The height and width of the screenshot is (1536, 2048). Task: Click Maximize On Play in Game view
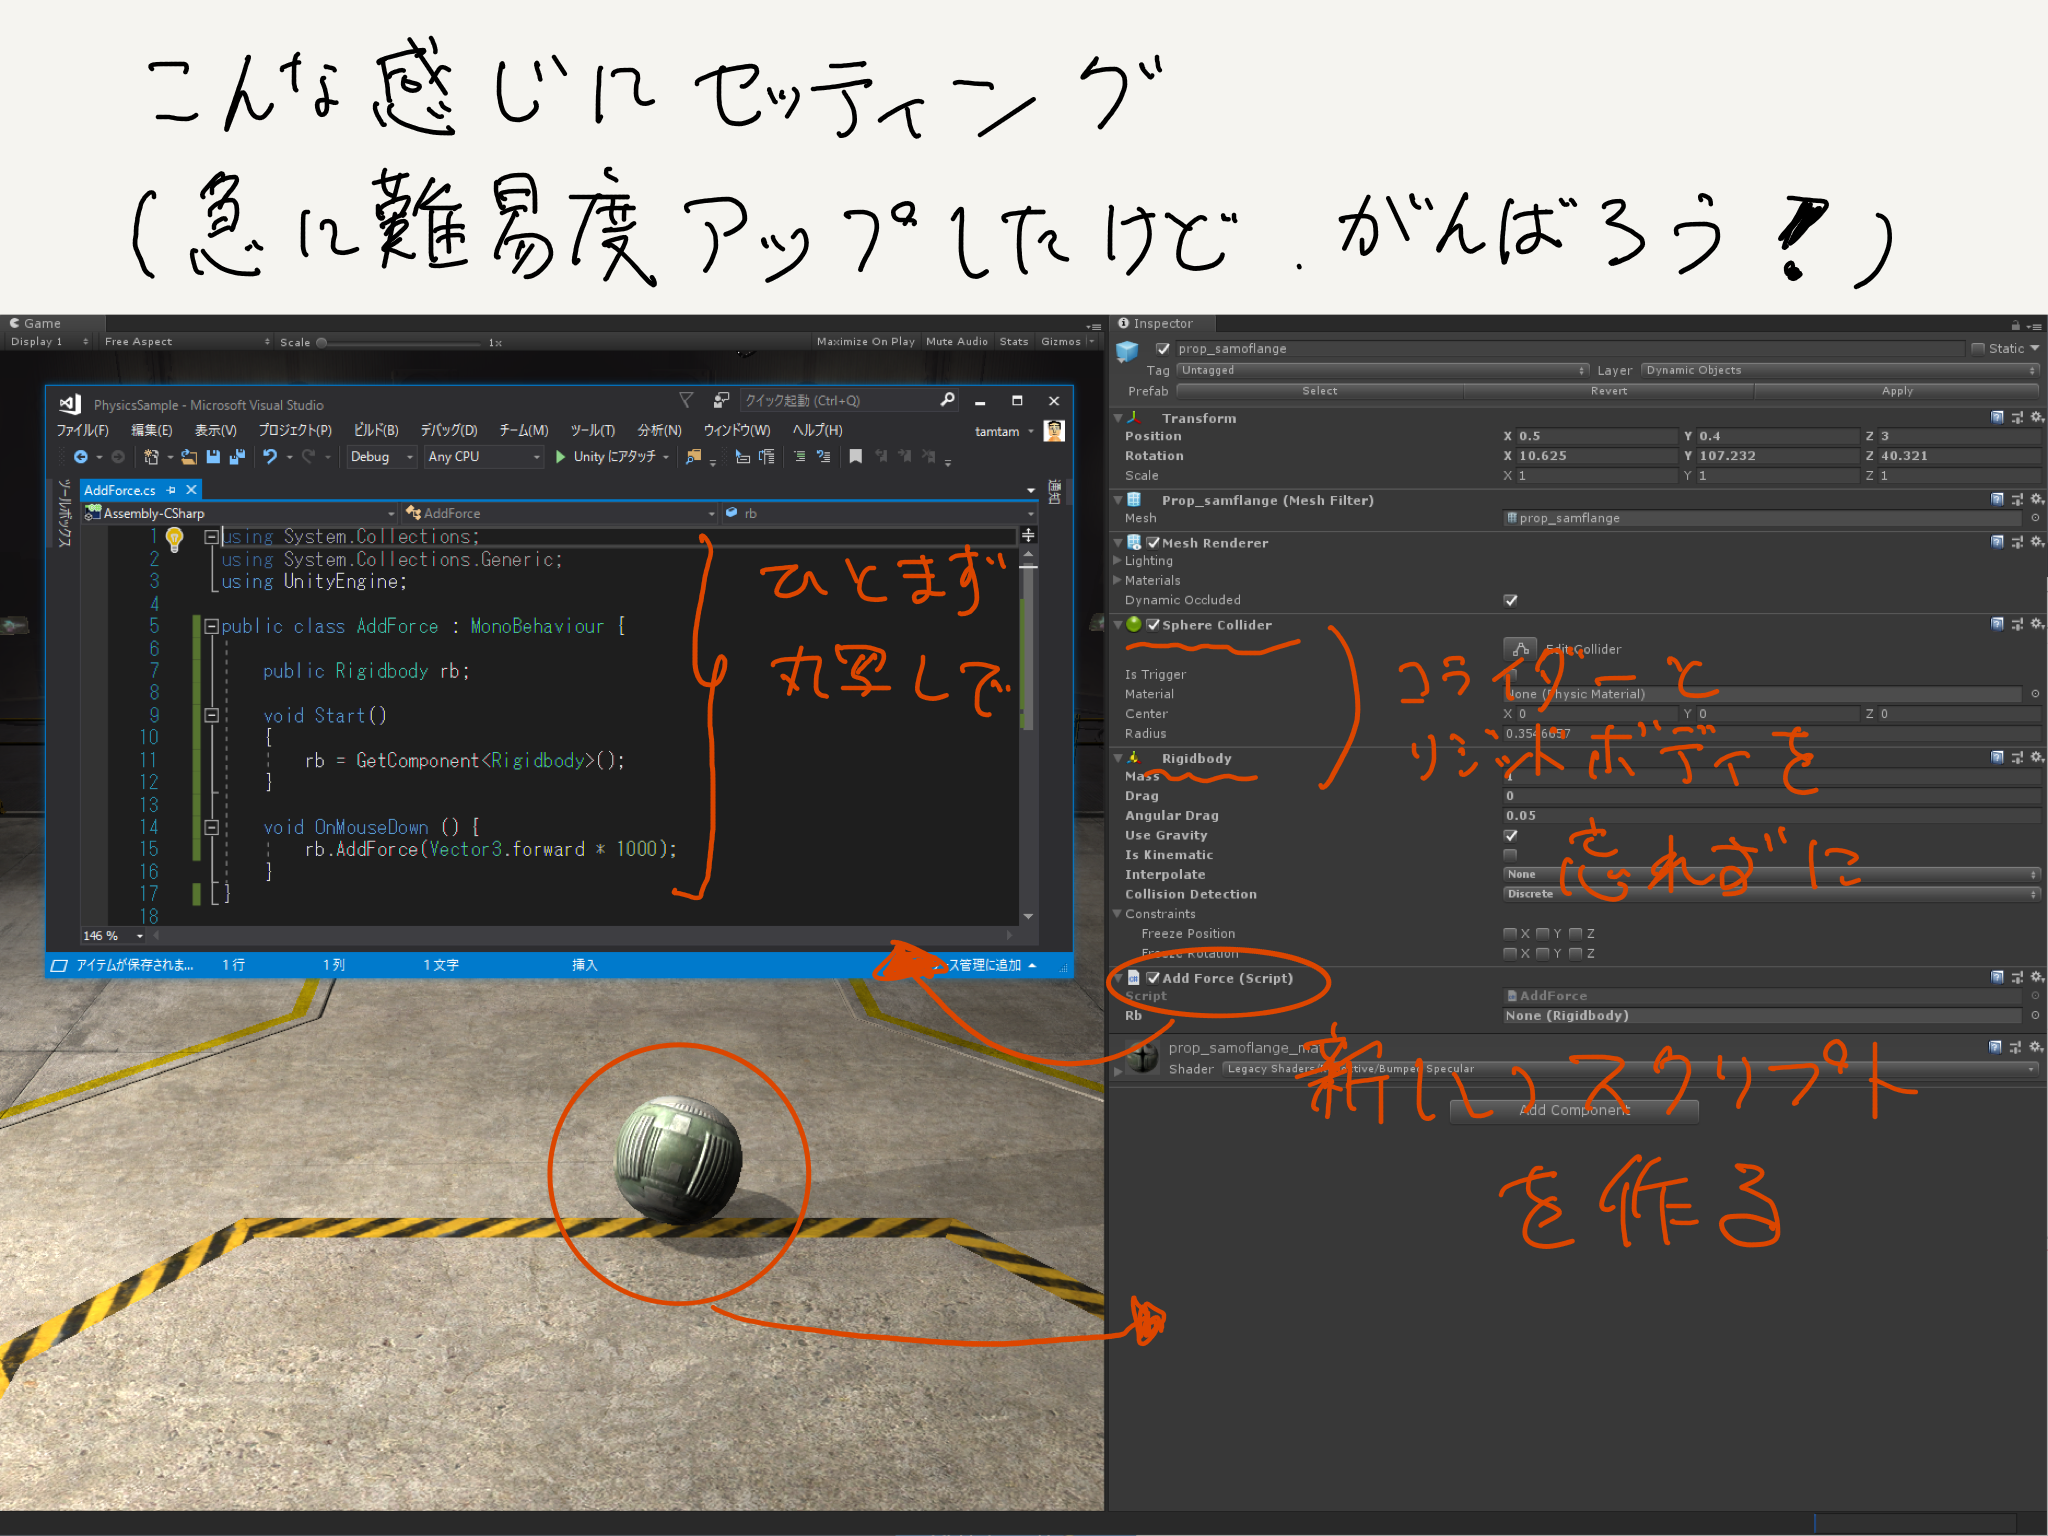(x=866, y=342)
